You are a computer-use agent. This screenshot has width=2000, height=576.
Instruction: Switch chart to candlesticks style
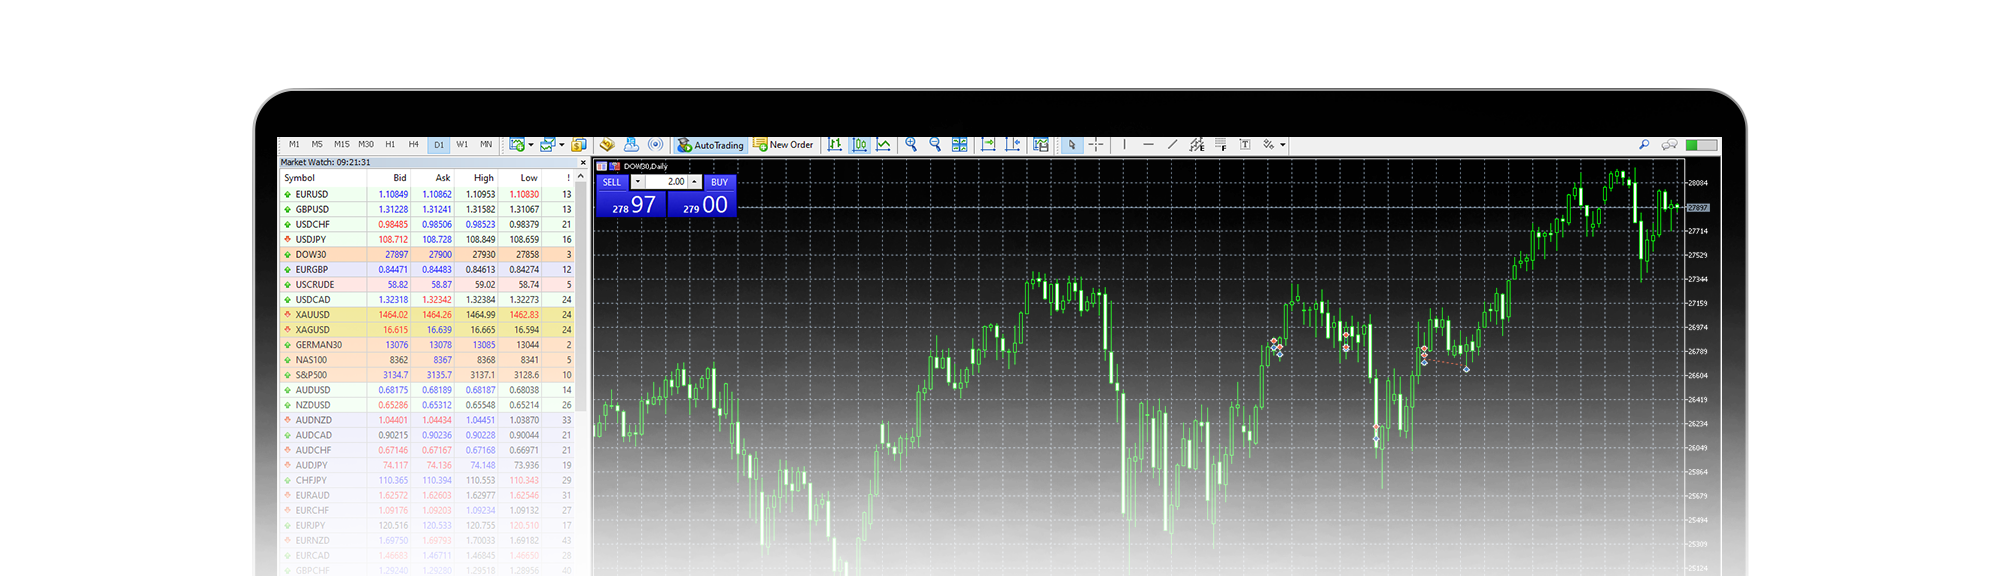[859, 145]
